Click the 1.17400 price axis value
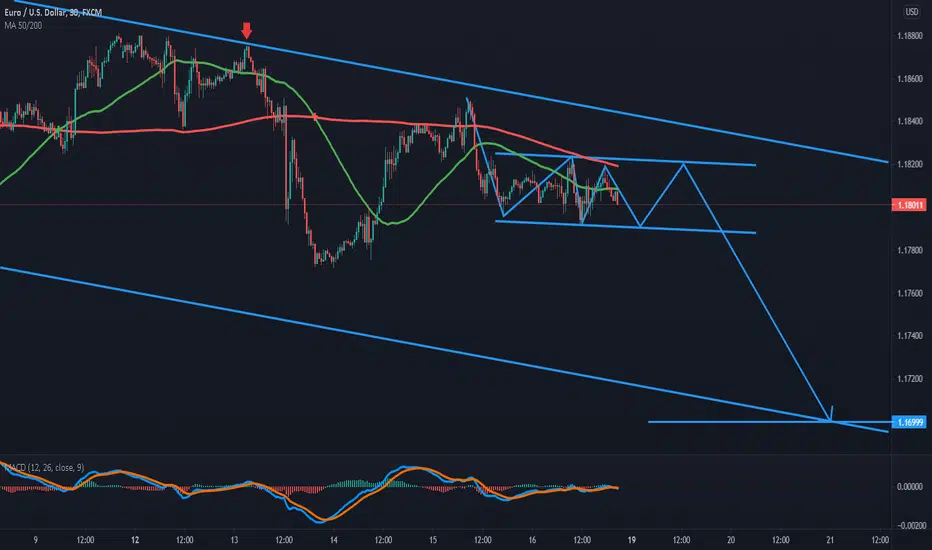The height and width of the screenshot is (550, 932). point(909,336)
